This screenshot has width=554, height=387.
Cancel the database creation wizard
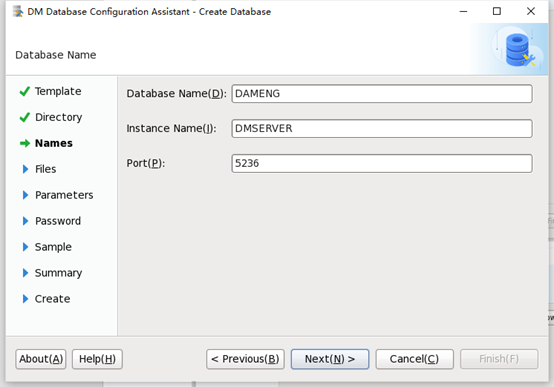click(x=414, y=359)
